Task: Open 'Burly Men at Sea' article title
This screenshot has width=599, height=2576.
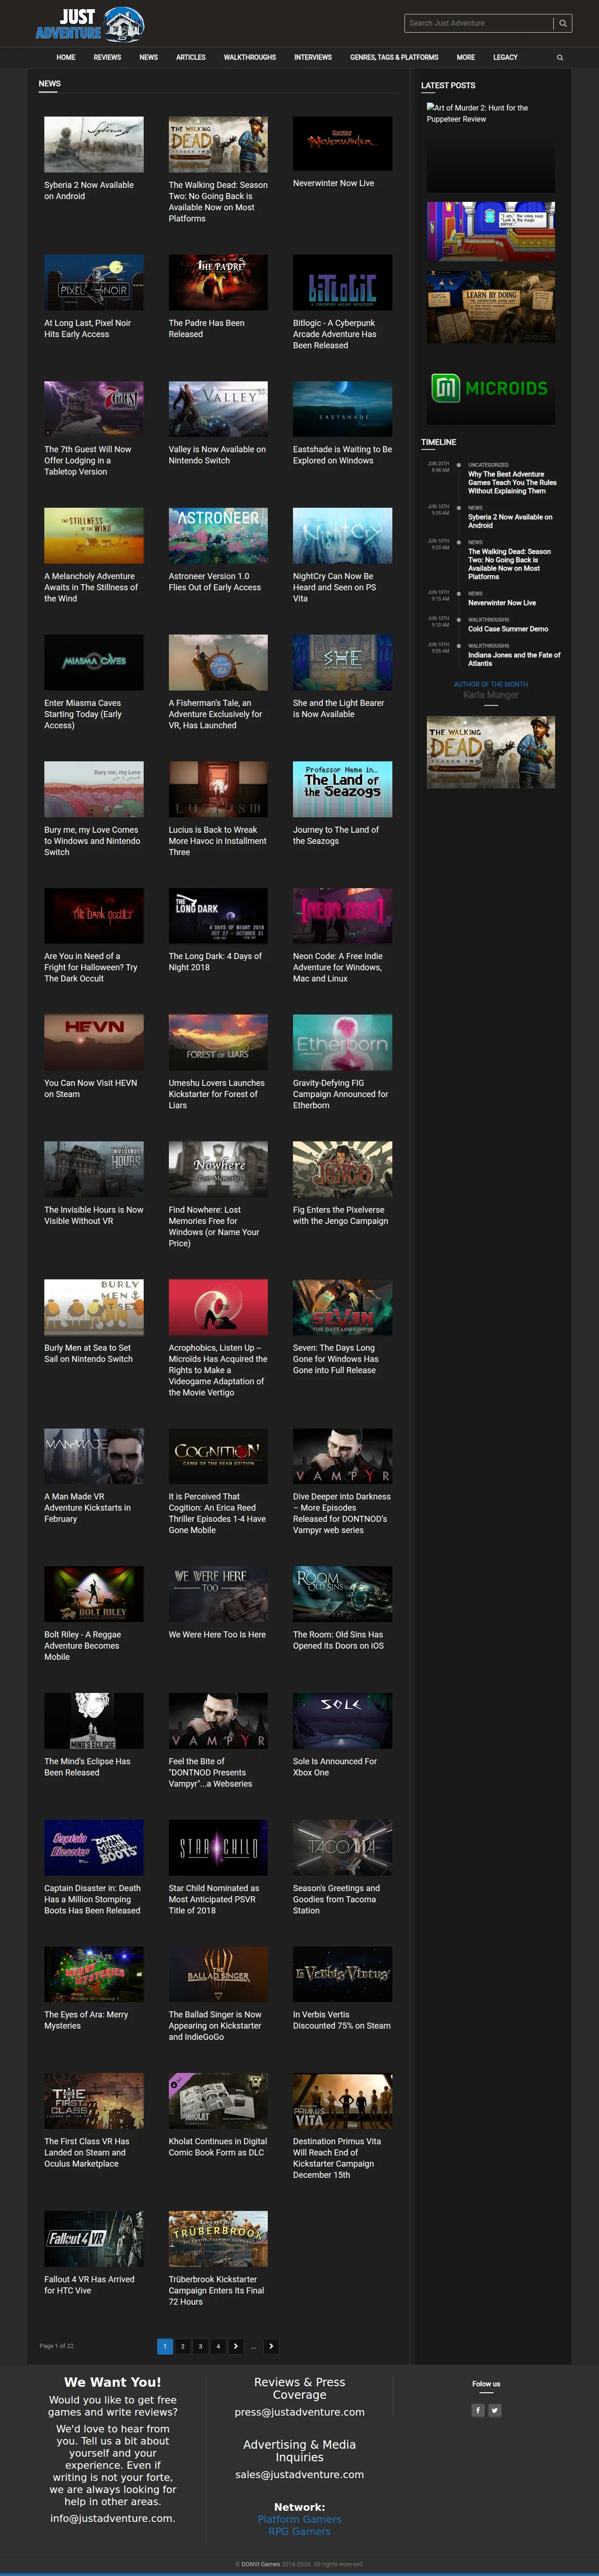Action: (88, 1353)
